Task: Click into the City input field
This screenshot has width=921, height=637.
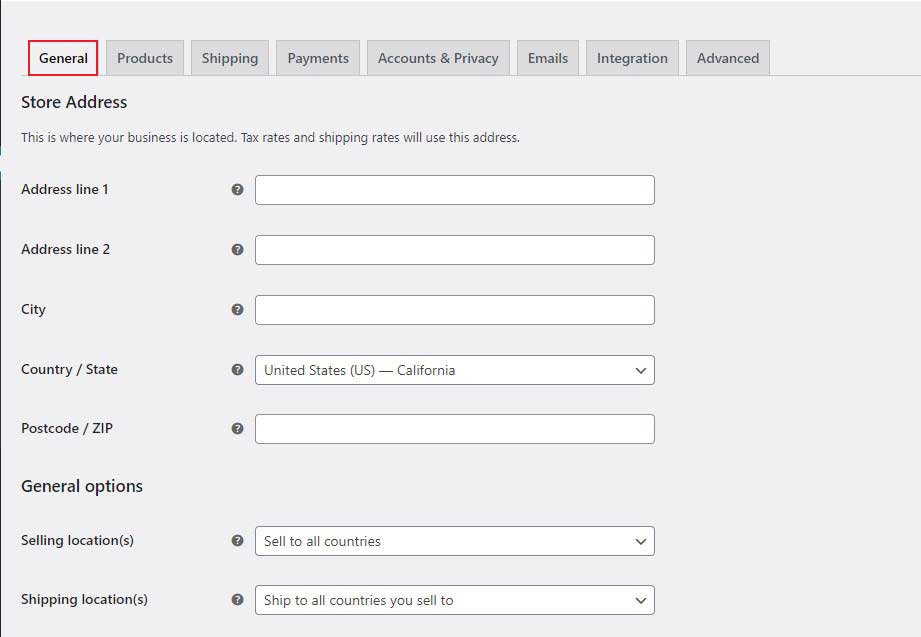Action: pos(455,310)
